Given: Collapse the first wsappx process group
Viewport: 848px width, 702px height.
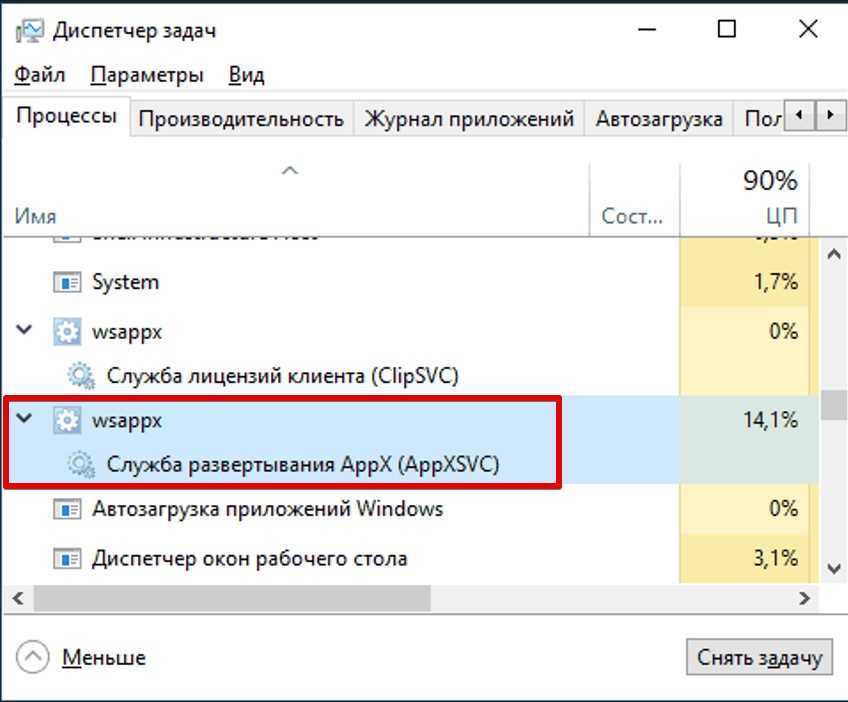Looking at the screenshot, I should click(x=25, y=331).
